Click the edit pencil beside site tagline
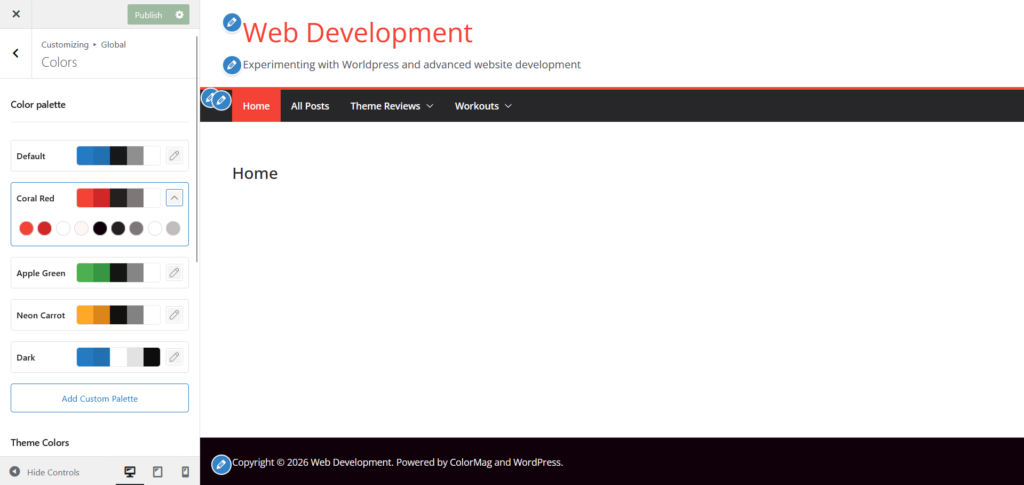The image size is (1024, 485). pos(232,65)
